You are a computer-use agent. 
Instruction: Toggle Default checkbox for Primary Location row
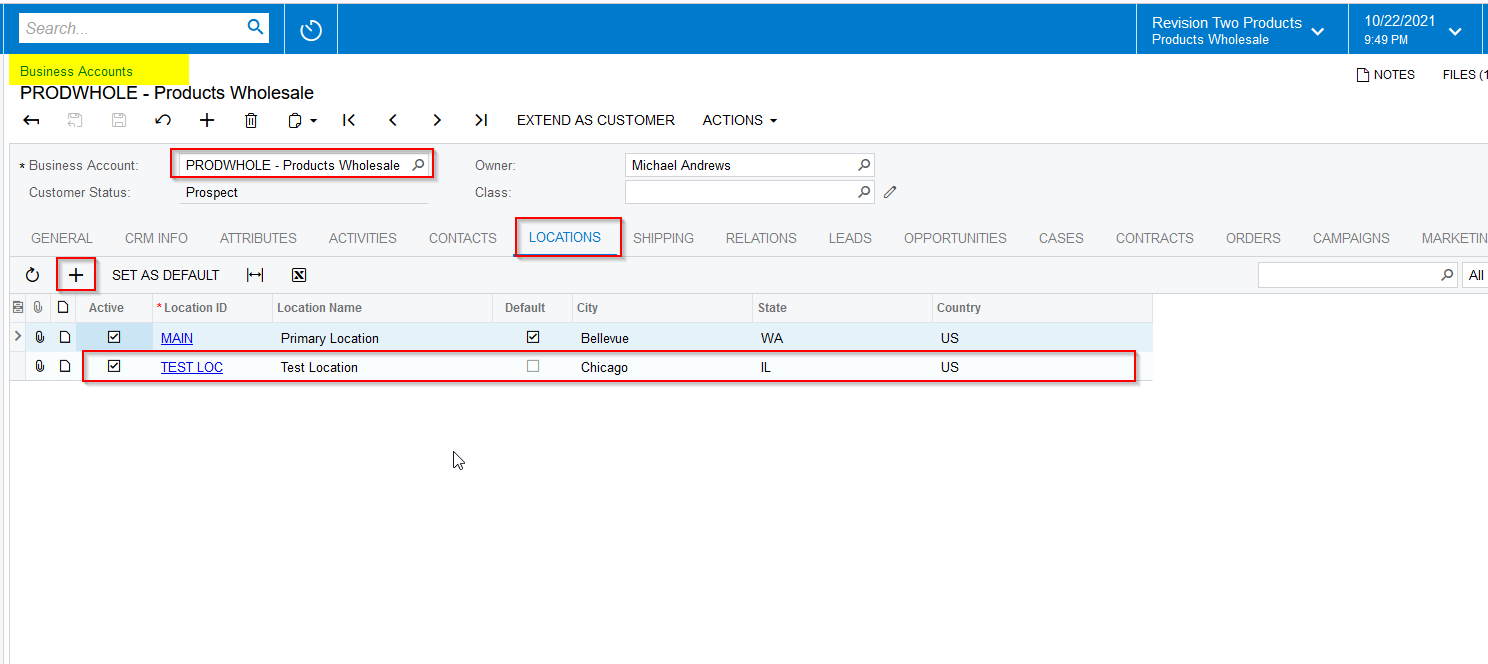click(533, 337)
